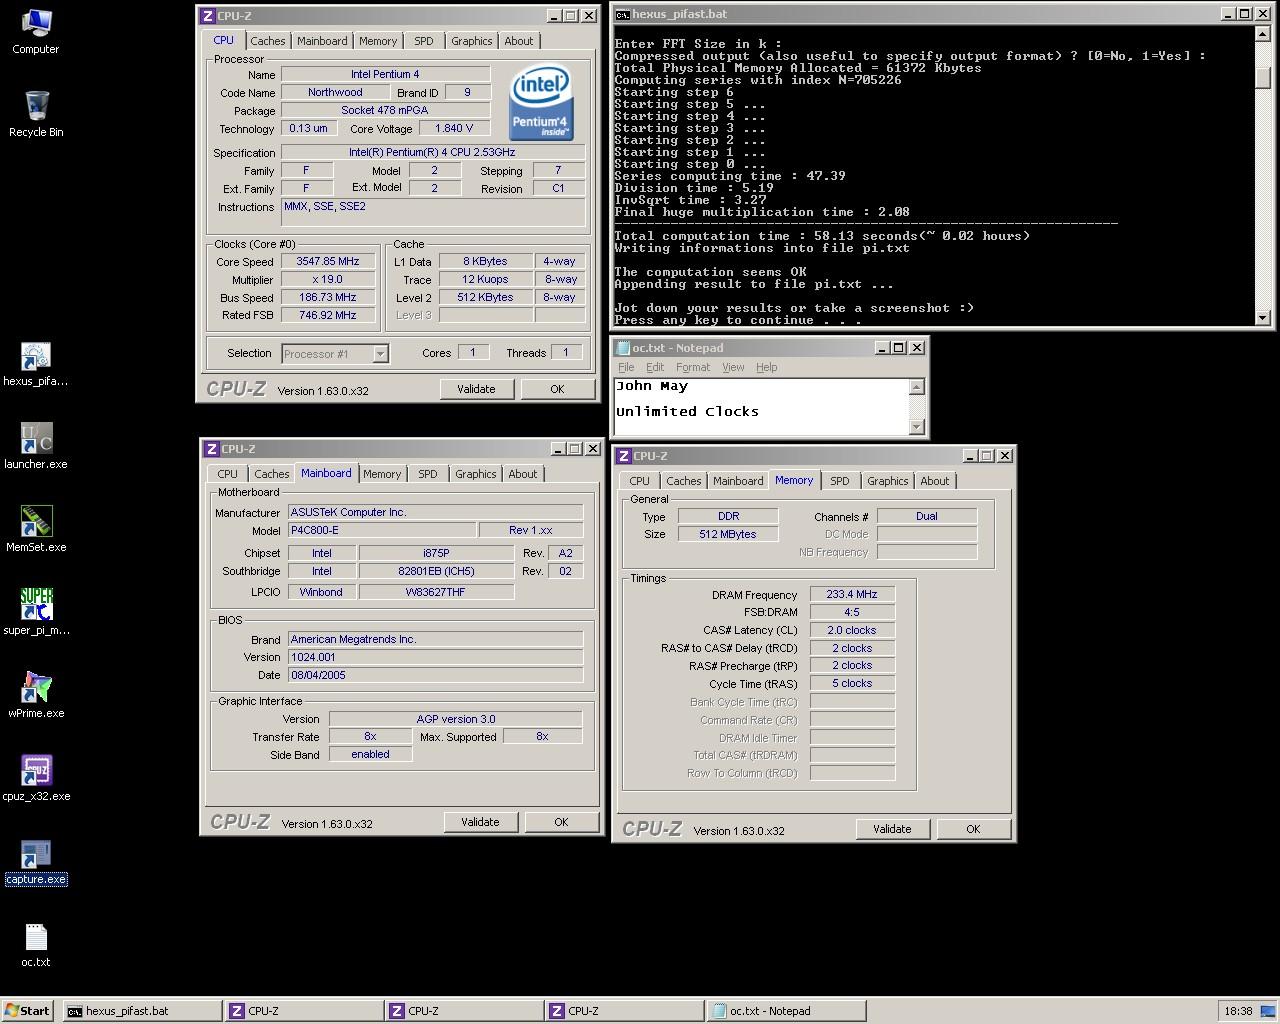Viewport: 1280px width, 1024px height.
Task: Select the capture.exe desktop icon
Action: (36, 862)
